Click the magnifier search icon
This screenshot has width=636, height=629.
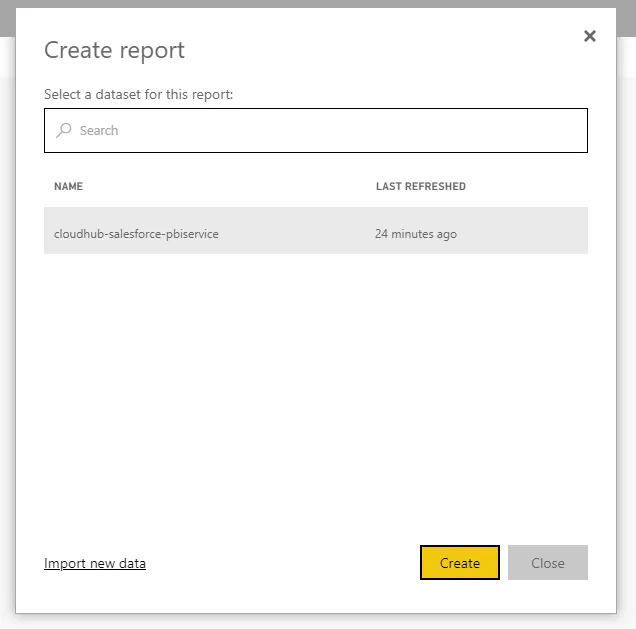click(x=64, y=130)
